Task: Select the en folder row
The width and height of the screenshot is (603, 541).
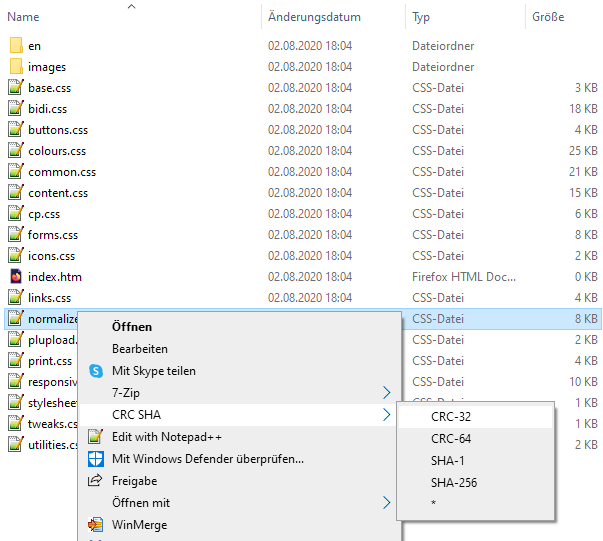Action: [x=35, y=46]
